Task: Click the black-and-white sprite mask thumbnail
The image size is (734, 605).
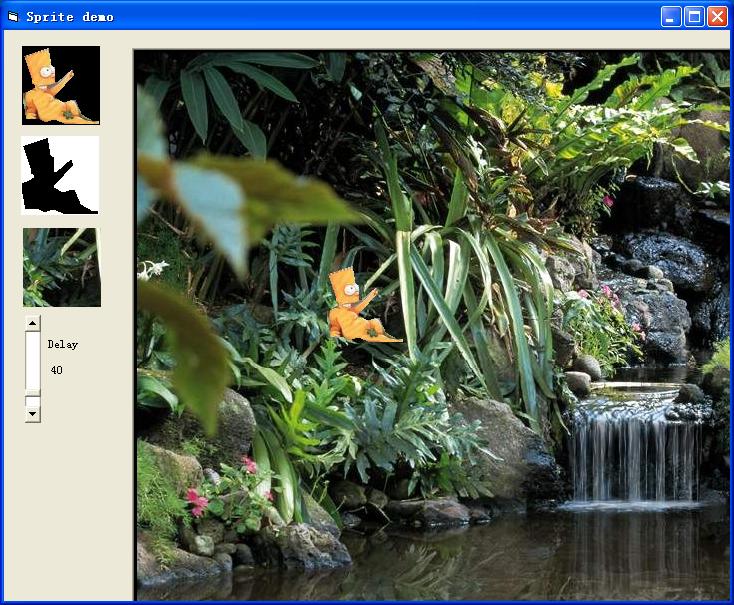Action: [x=60, y=175]
